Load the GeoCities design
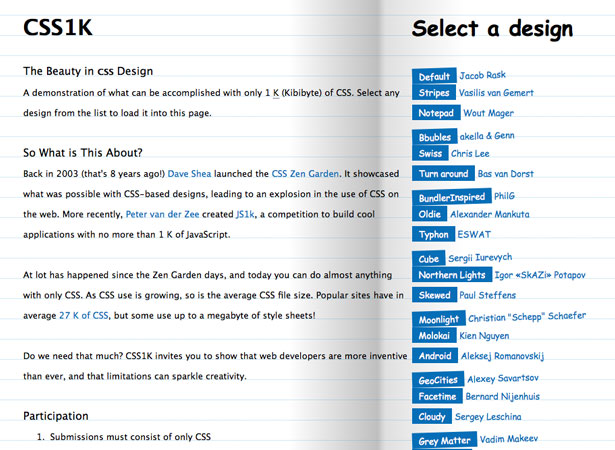This screenshot has height=450, width=615. (438, 379)
